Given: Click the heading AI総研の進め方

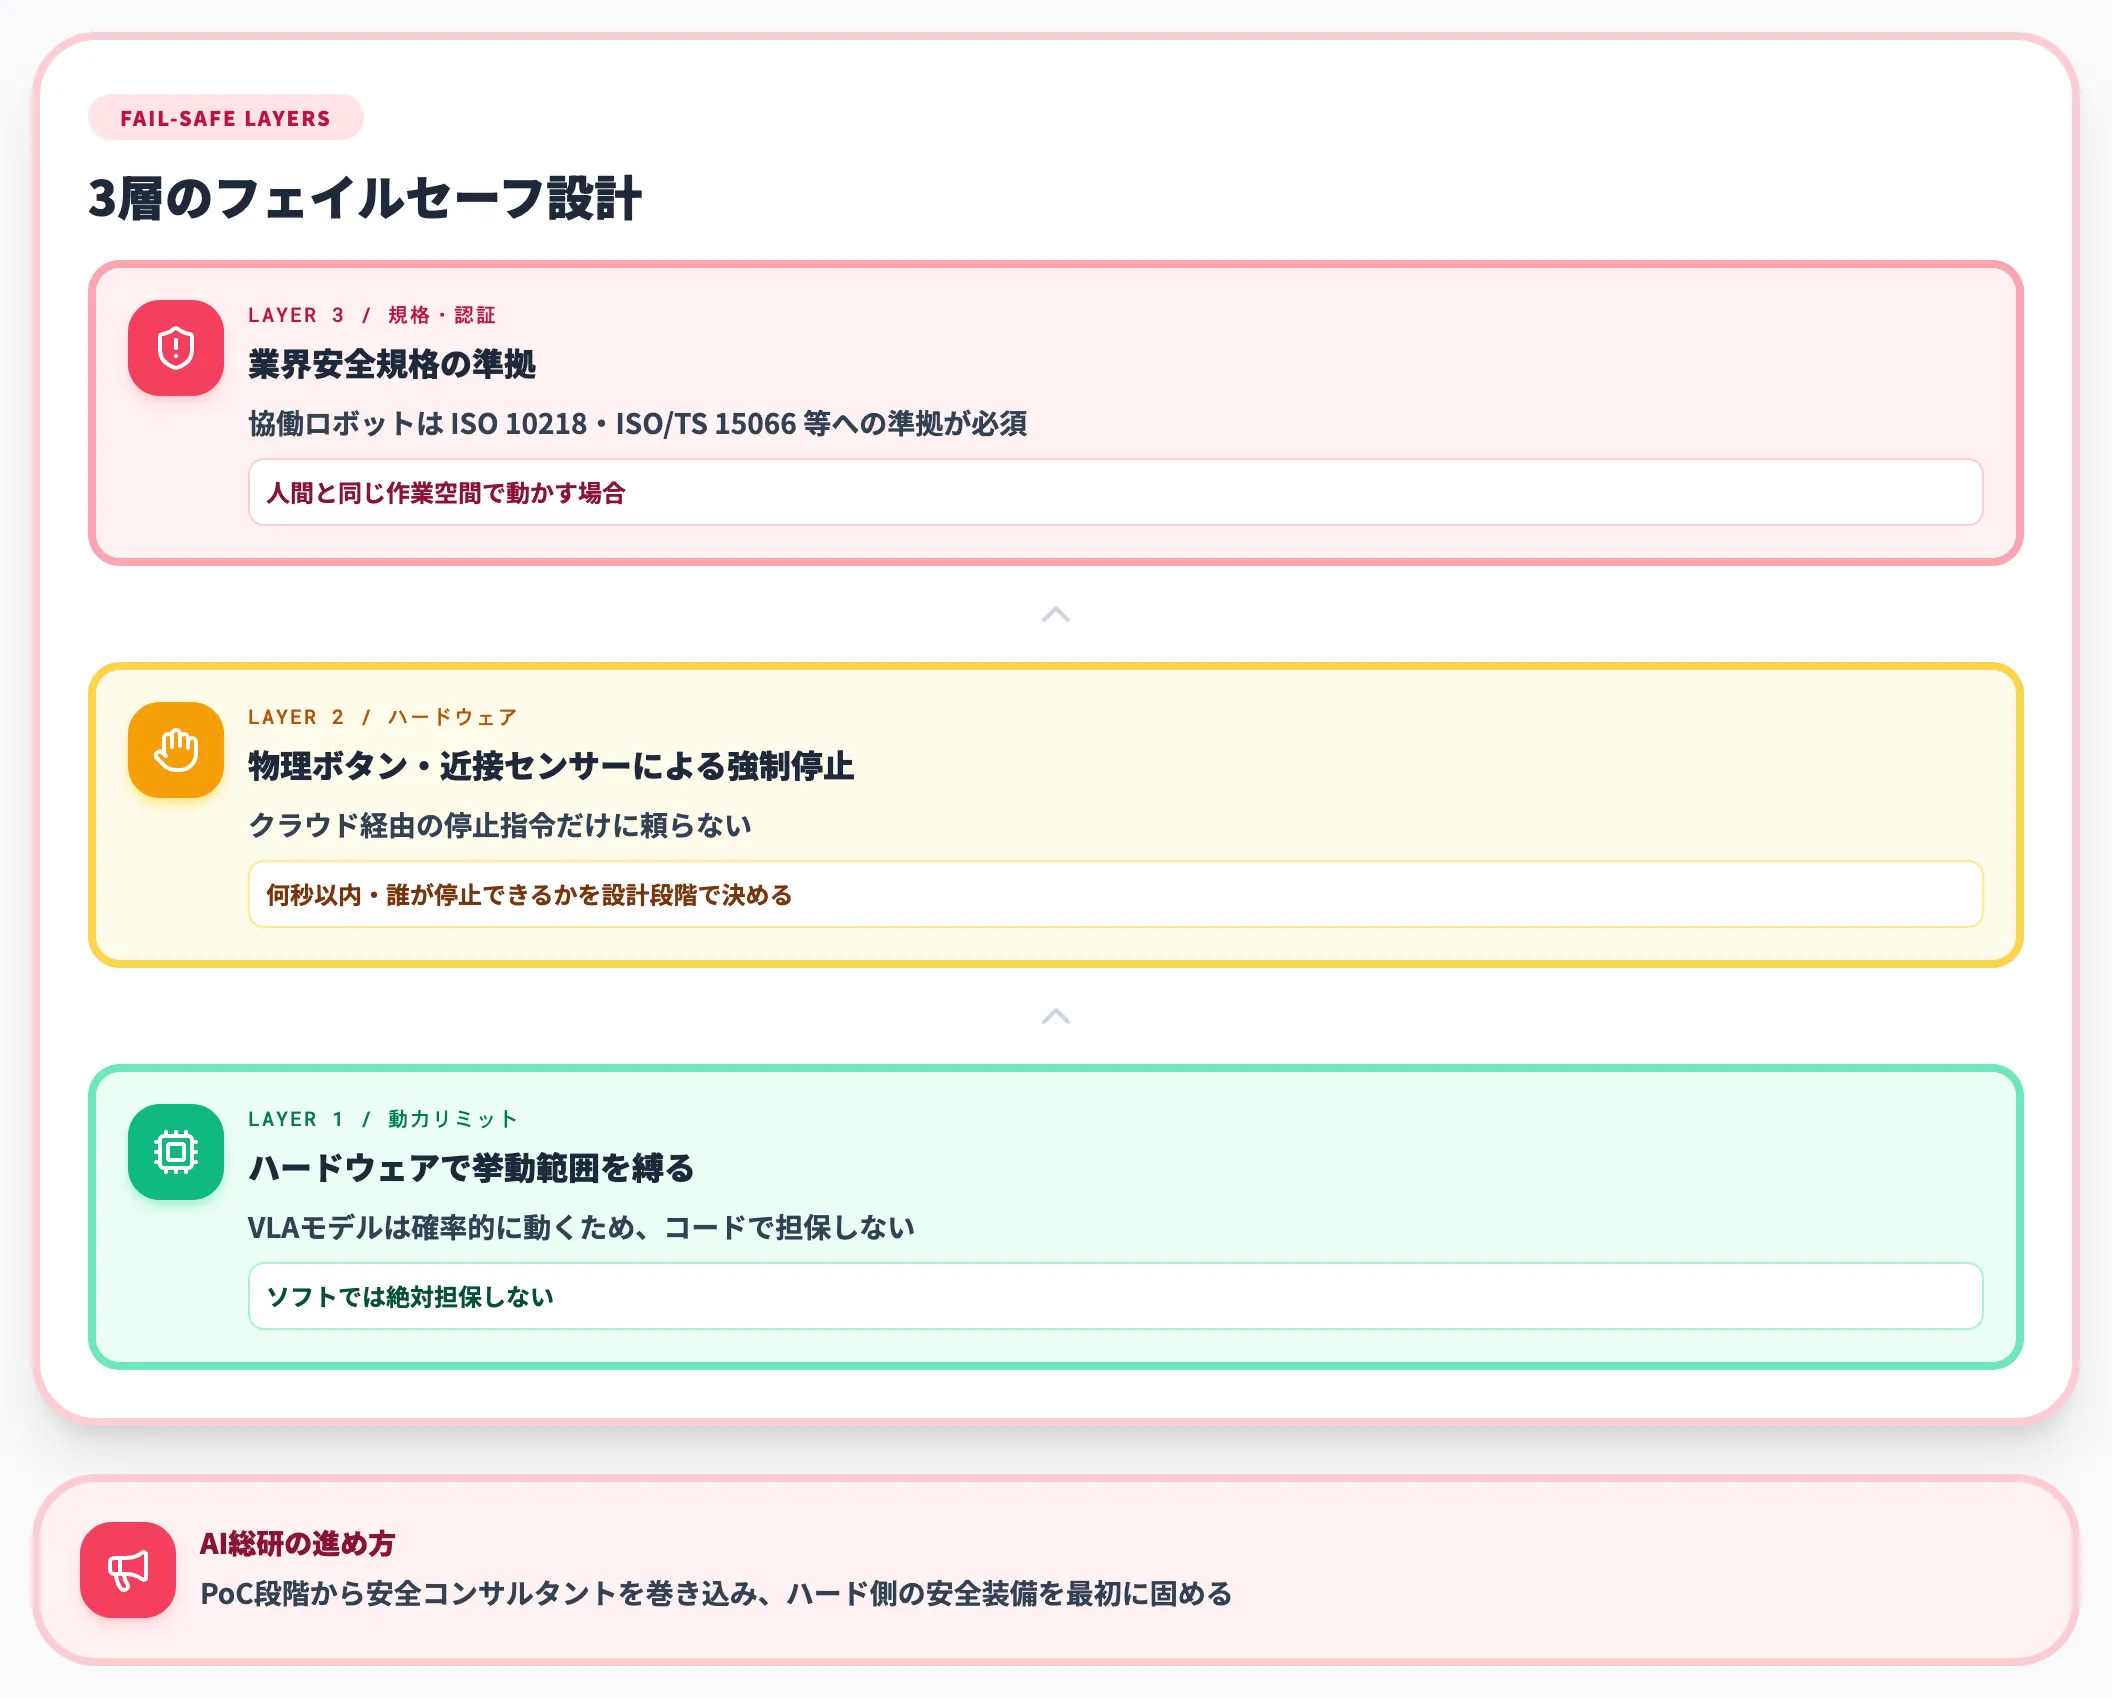Looking at the screenshot, I should click(298, 1544).
